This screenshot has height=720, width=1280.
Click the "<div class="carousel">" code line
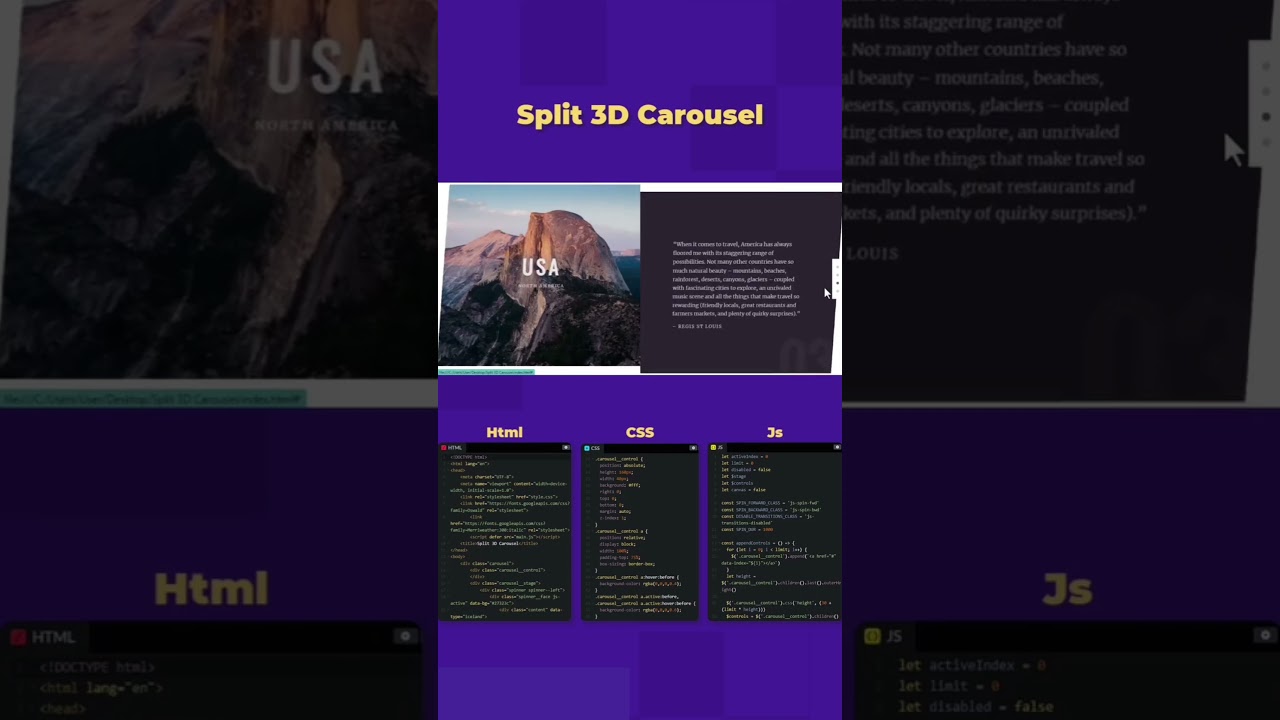coord(487,563)
